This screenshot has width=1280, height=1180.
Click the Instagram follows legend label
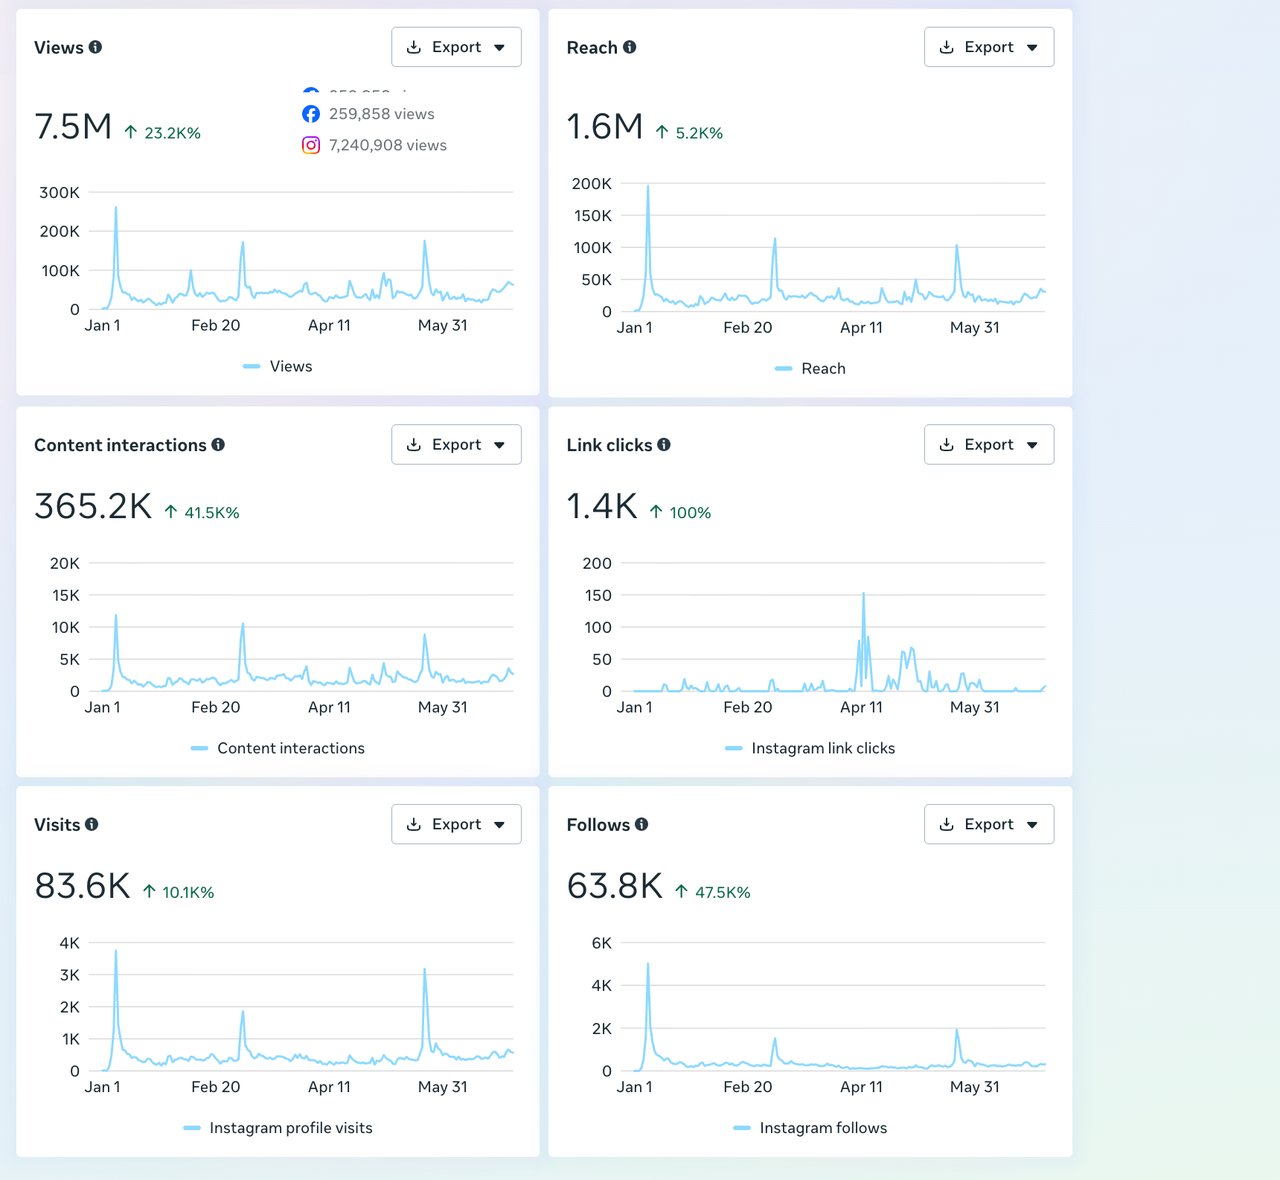tap(823, 1128)
